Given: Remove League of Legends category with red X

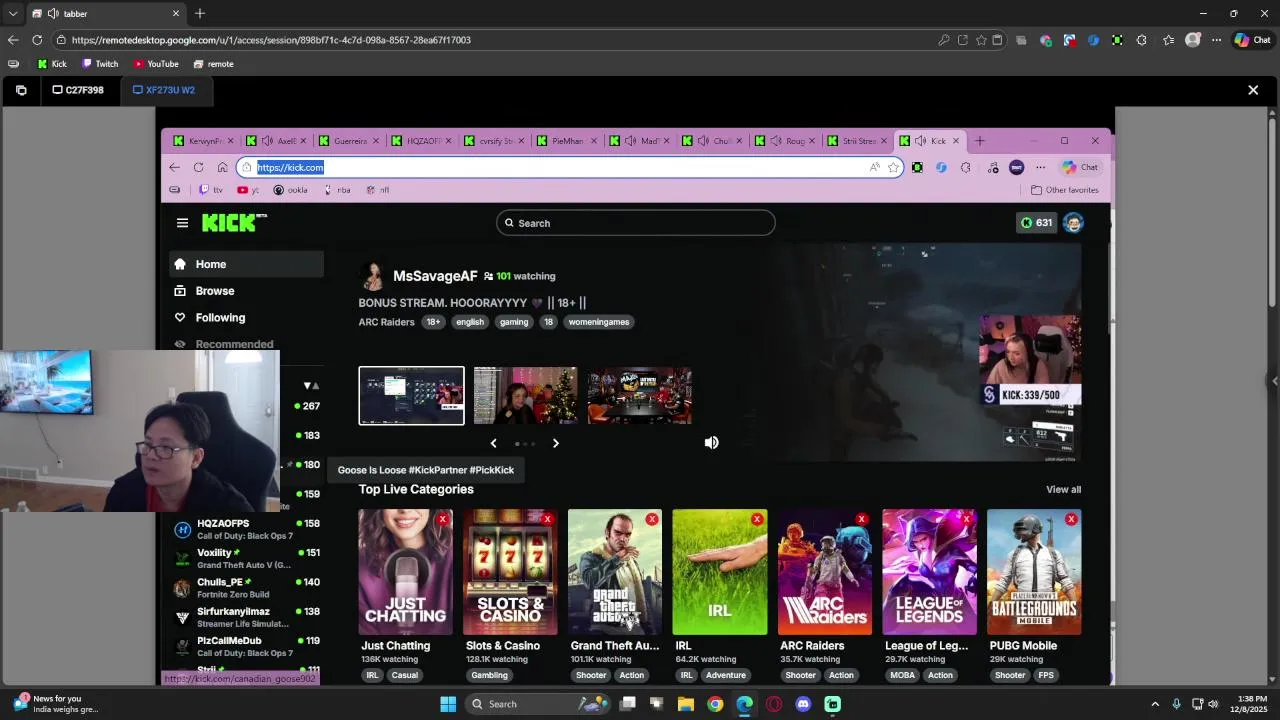Looking at the screenshot, I should (966, 519).
